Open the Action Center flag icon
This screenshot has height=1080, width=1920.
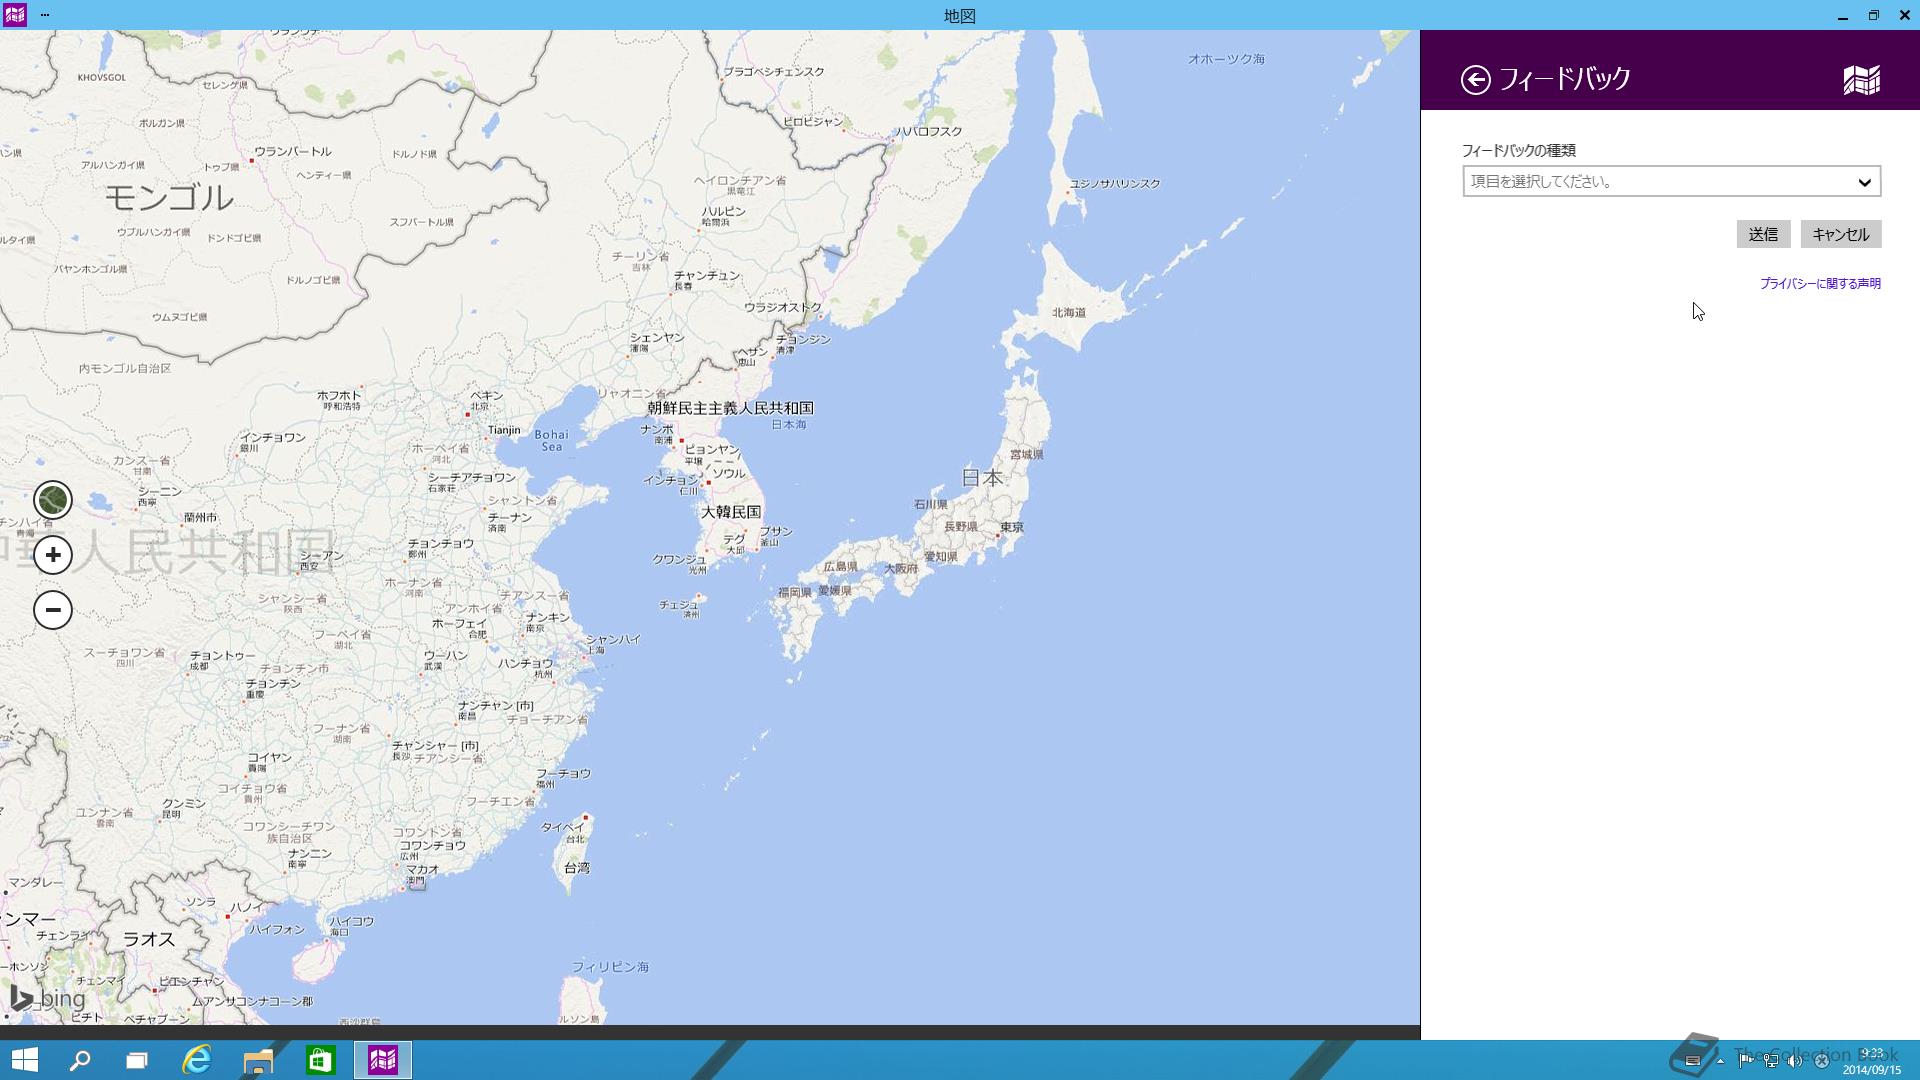coord(1745,1061)
